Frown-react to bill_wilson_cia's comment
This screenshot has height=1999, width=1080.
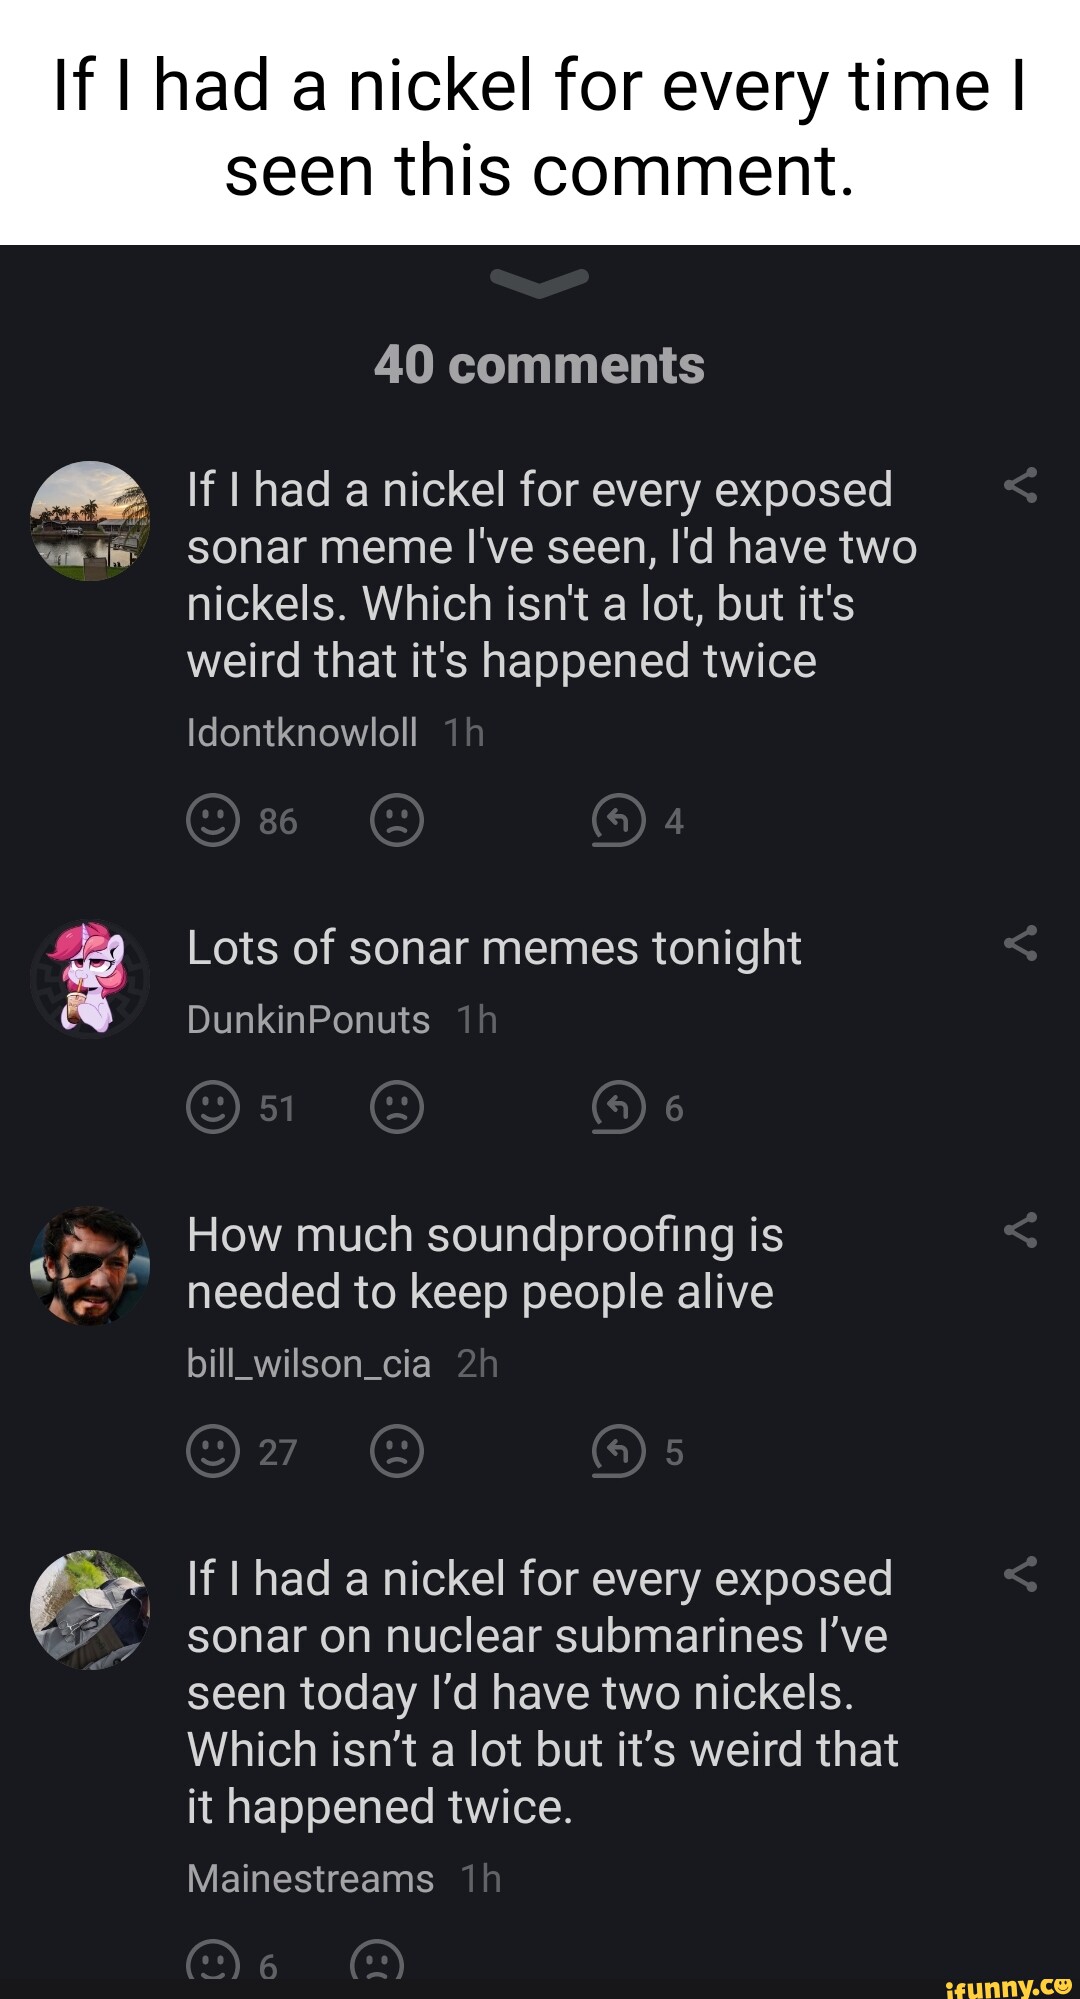click(x=397, y=1451)
